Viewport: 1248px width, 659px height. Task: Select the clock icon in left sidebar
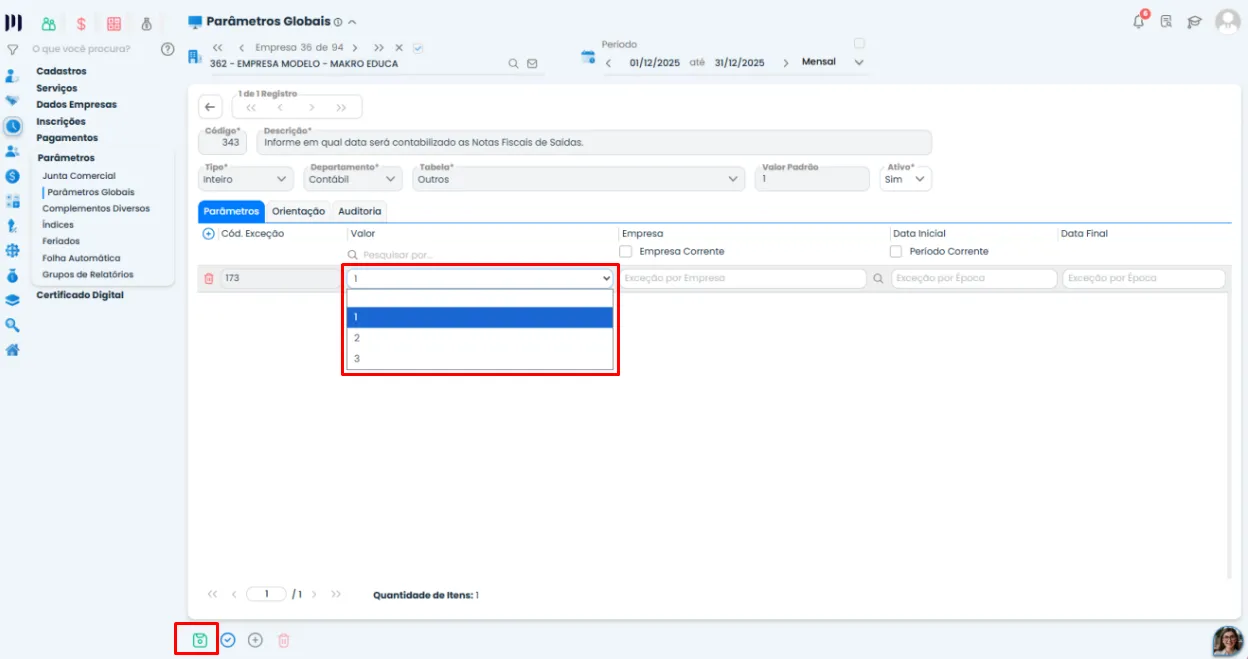13,127
